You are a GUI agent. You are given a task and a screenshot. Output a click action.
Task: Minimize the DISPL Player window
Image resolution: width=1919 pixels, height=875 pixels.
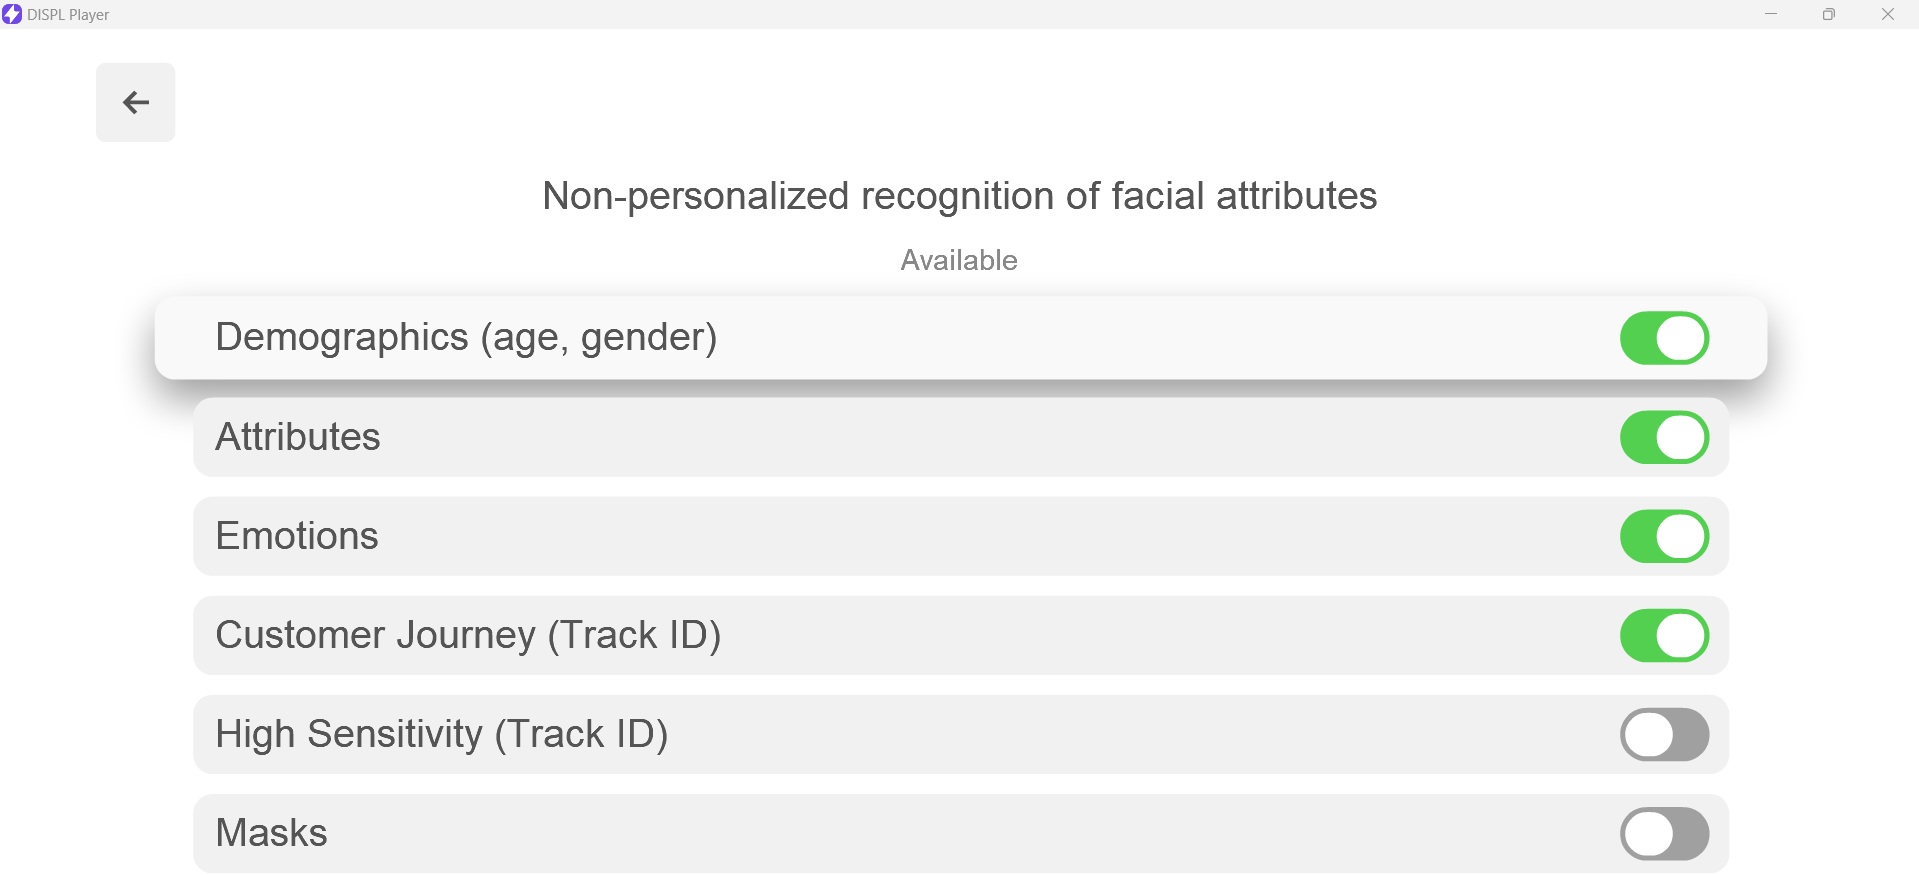point(1771,14)
